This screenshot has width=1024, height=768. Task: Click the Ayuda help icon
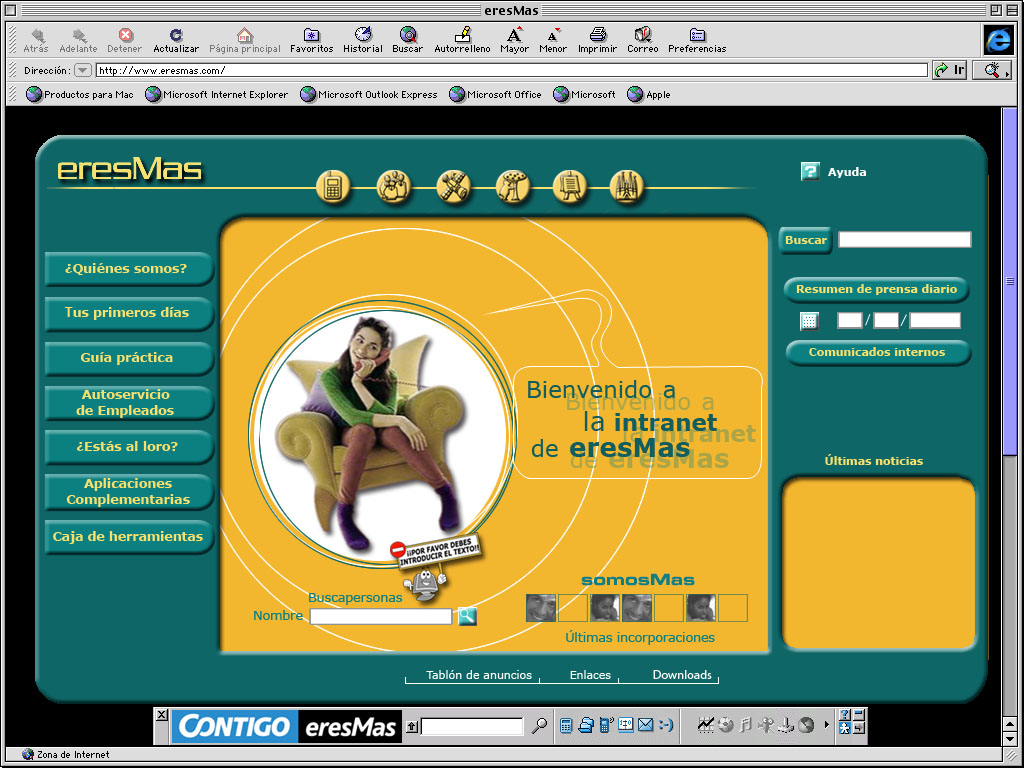(x=812, y=171)
